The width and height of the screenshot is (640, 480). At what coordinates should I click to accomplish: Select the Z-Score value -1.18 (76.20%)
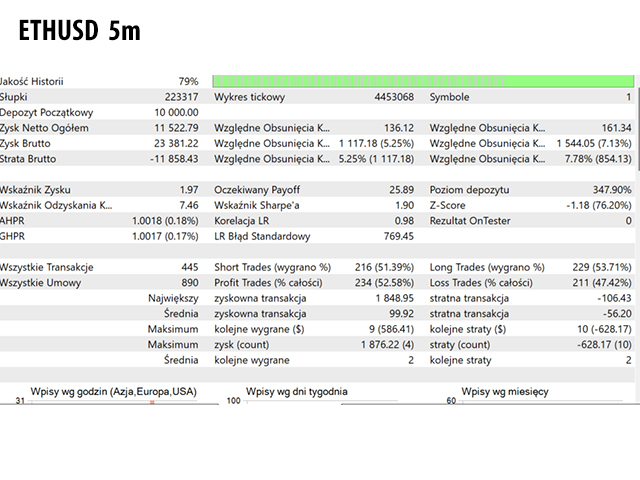(x=599, y=206)
